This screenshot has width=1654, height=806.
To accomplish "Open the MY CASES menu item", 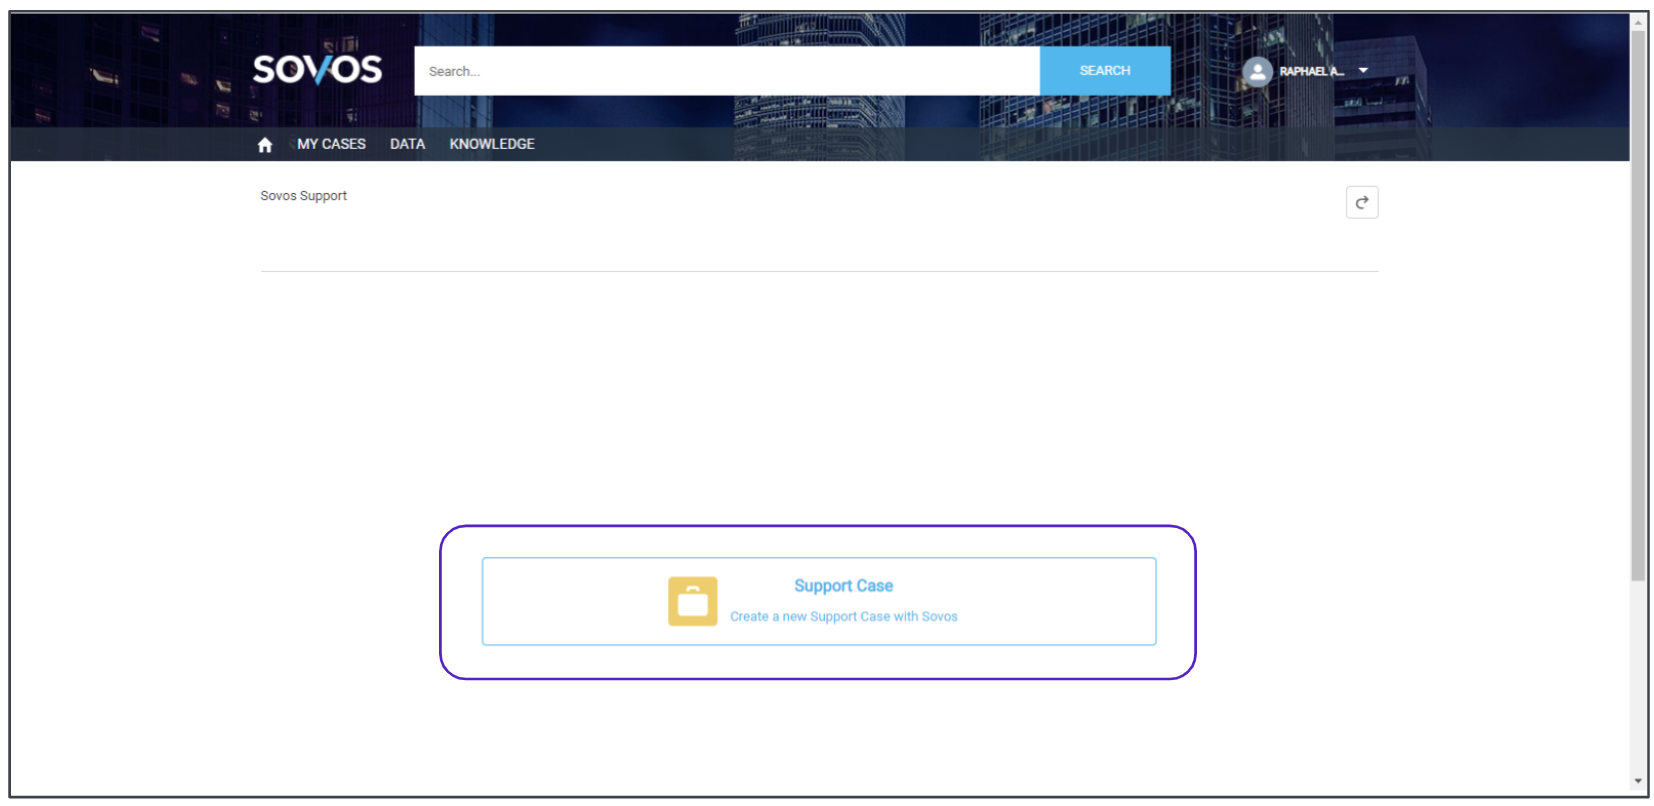I will click(x=331, y=144).
